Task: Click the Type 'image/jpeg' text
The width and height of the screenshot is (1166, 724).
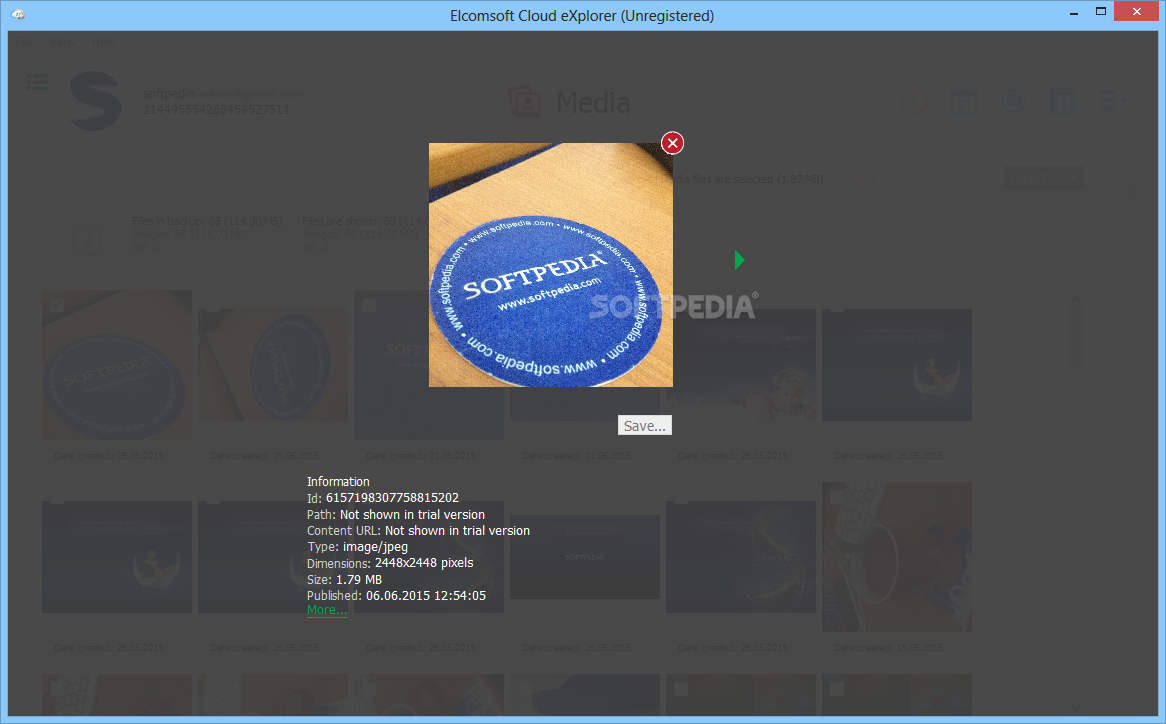Action: (375, 547)
